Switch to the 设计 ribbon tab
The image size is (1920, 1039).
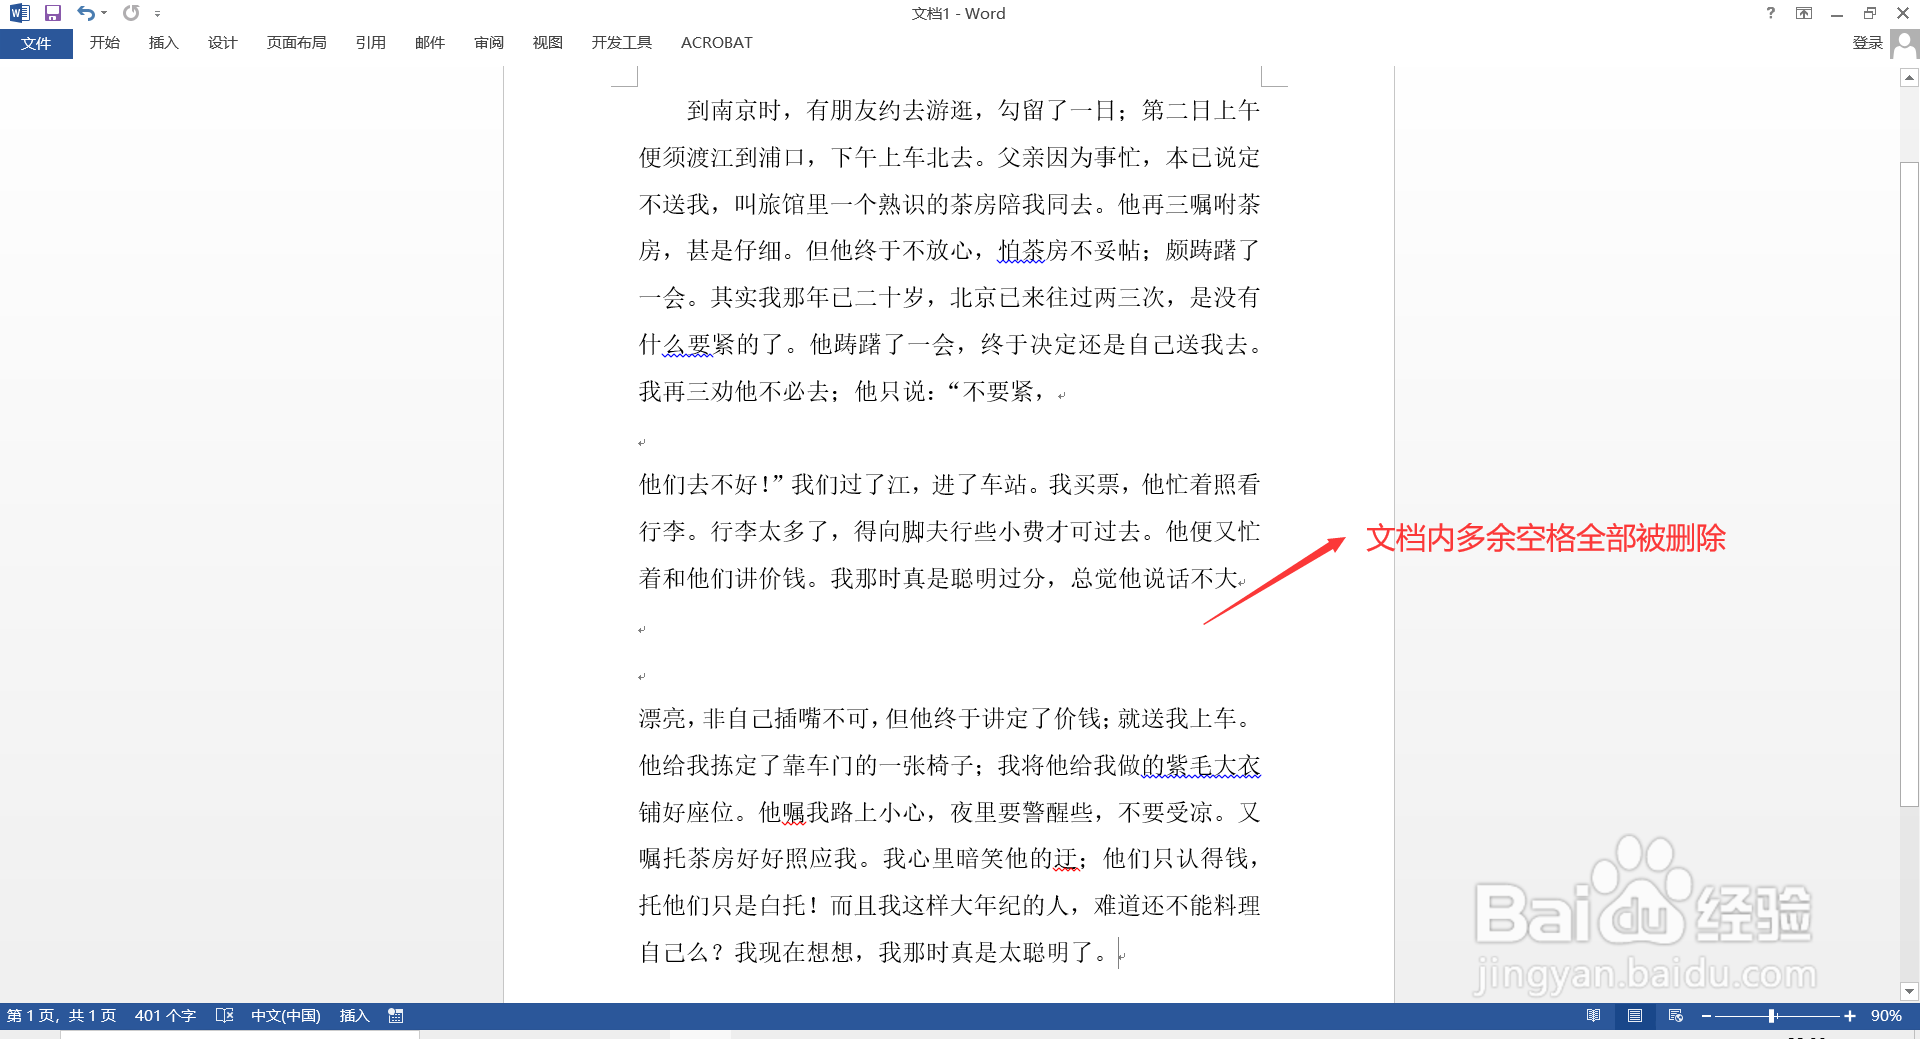(x=223, y=43)
